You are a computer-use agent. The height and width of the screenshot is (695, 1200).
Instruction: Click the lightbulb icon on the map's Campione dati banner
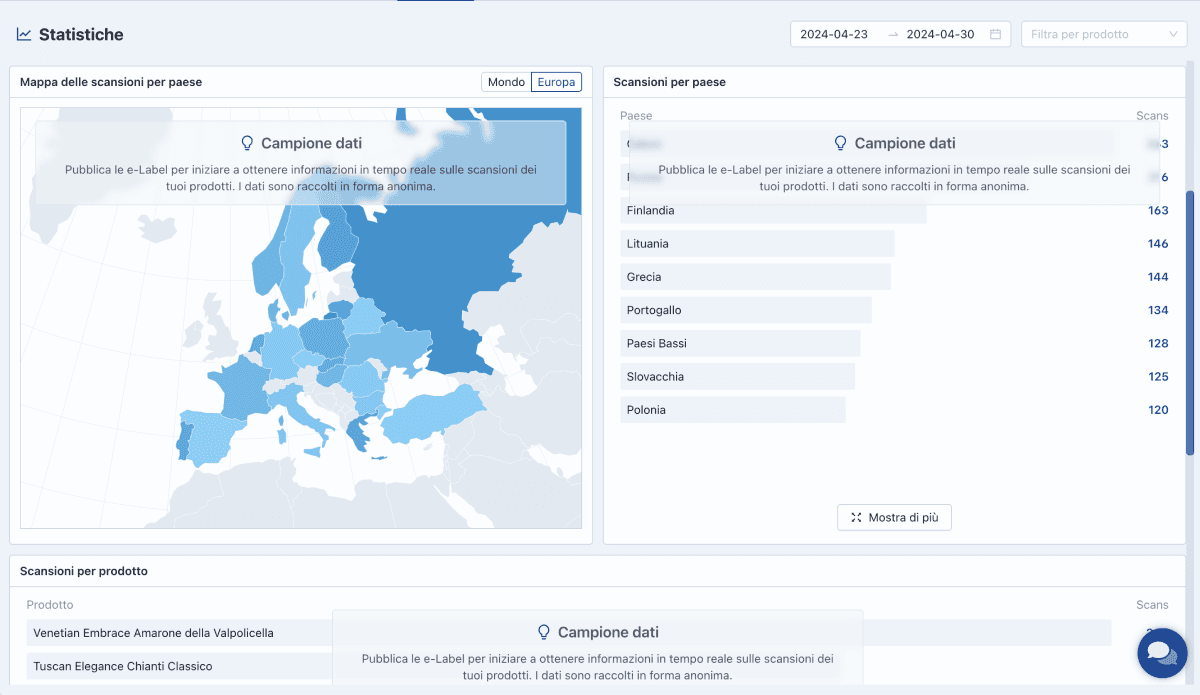click(247, 143)
